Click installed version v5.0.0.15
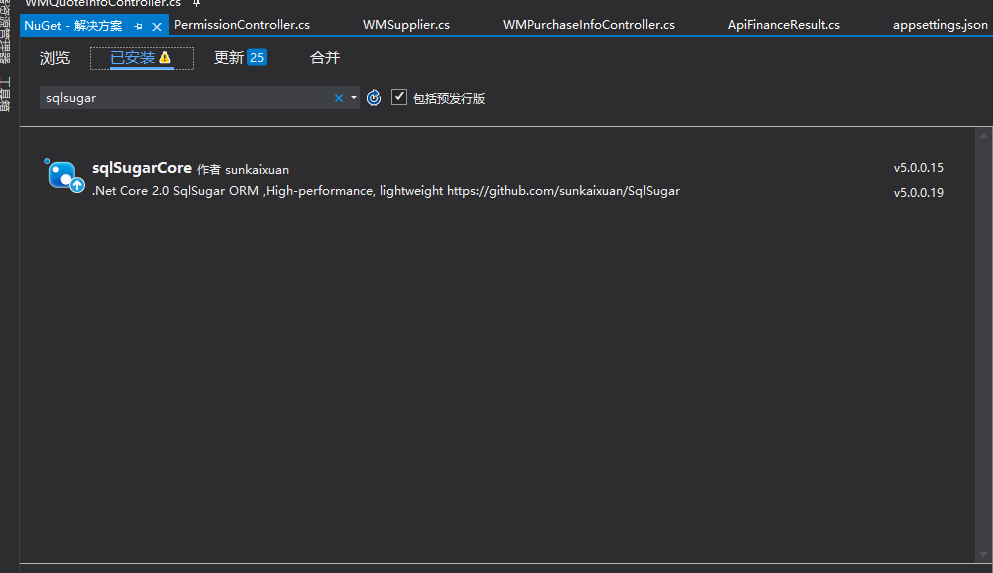 [x=918, y=168]
